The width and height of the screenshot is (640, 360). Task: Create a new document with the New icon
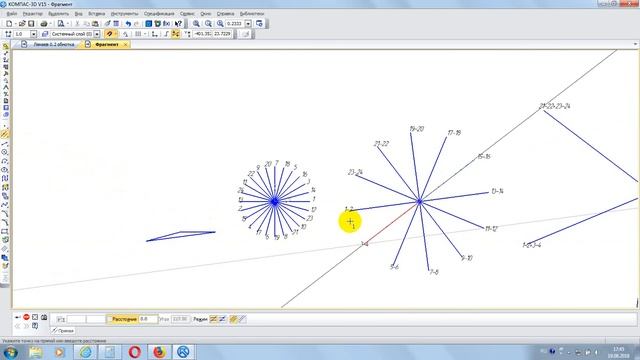(x=9, y=24)
